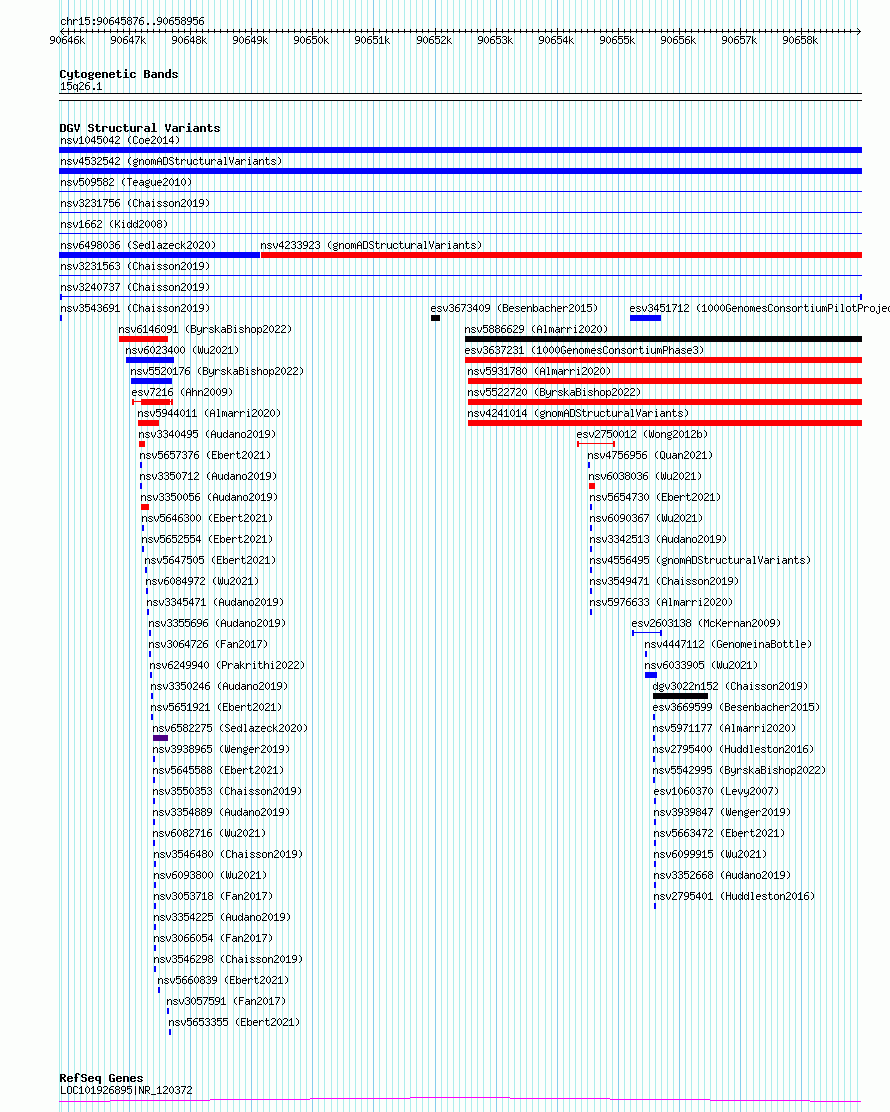Open nsv5976633 (Almarri2020) variant

662,602
